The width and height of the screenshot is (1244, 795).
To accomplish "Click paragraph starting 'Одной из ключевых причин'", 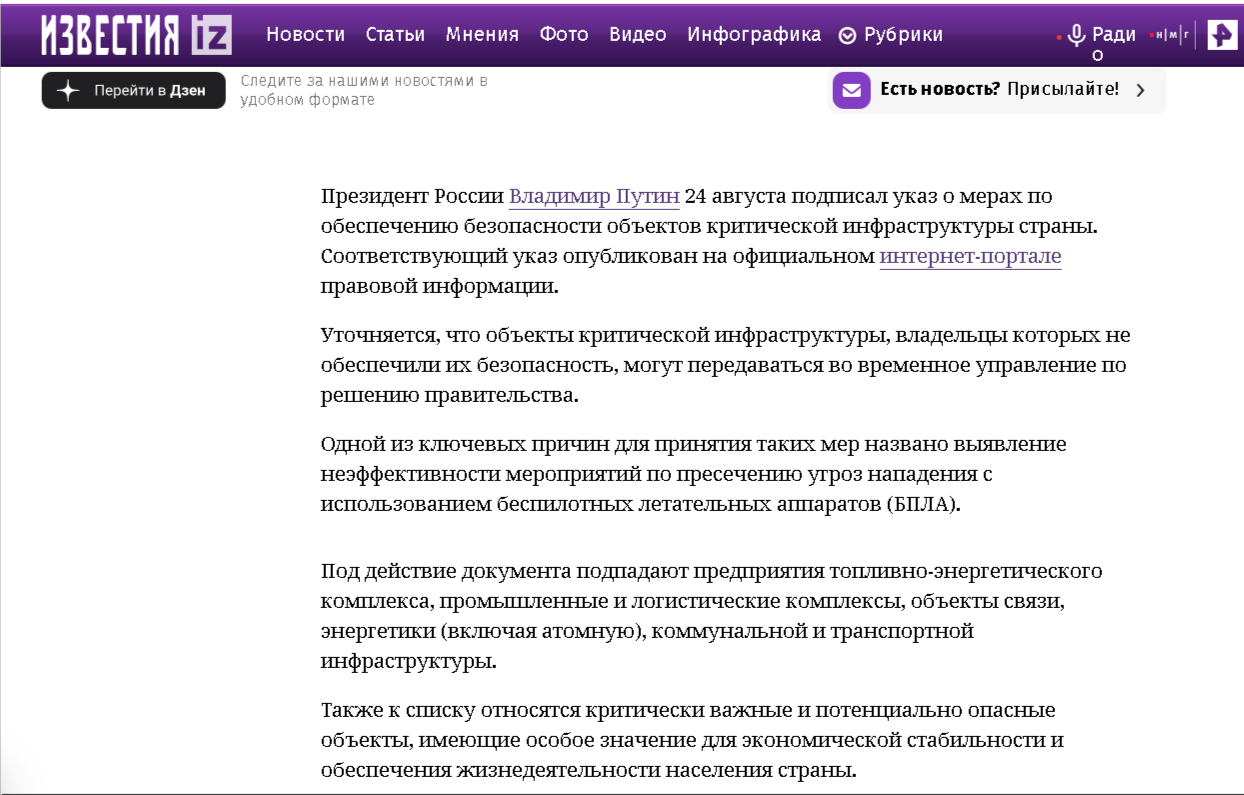I will 694,474.
